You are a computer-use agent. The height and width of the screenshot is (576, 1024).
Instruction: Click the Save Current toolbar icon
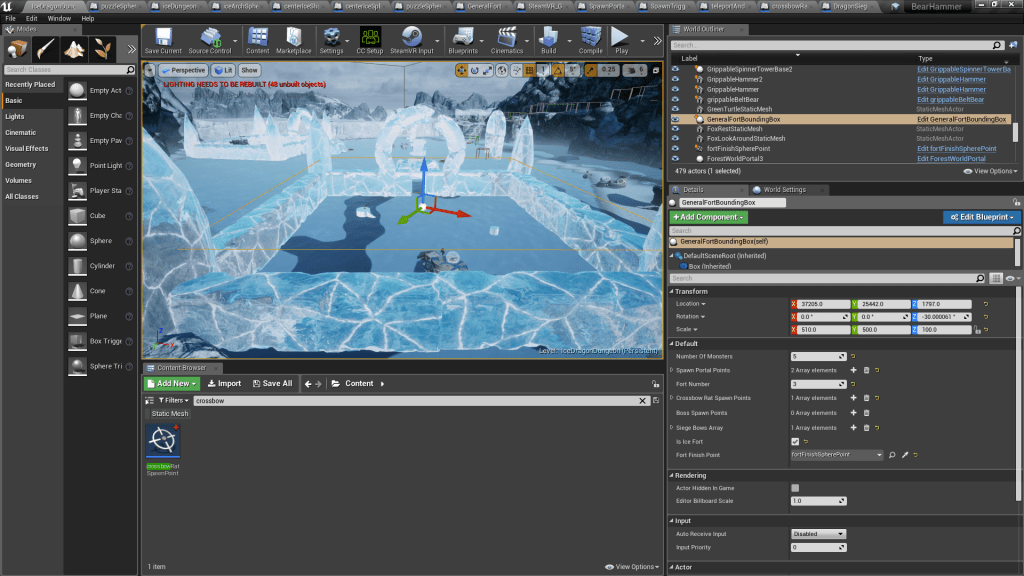point(163,39)
